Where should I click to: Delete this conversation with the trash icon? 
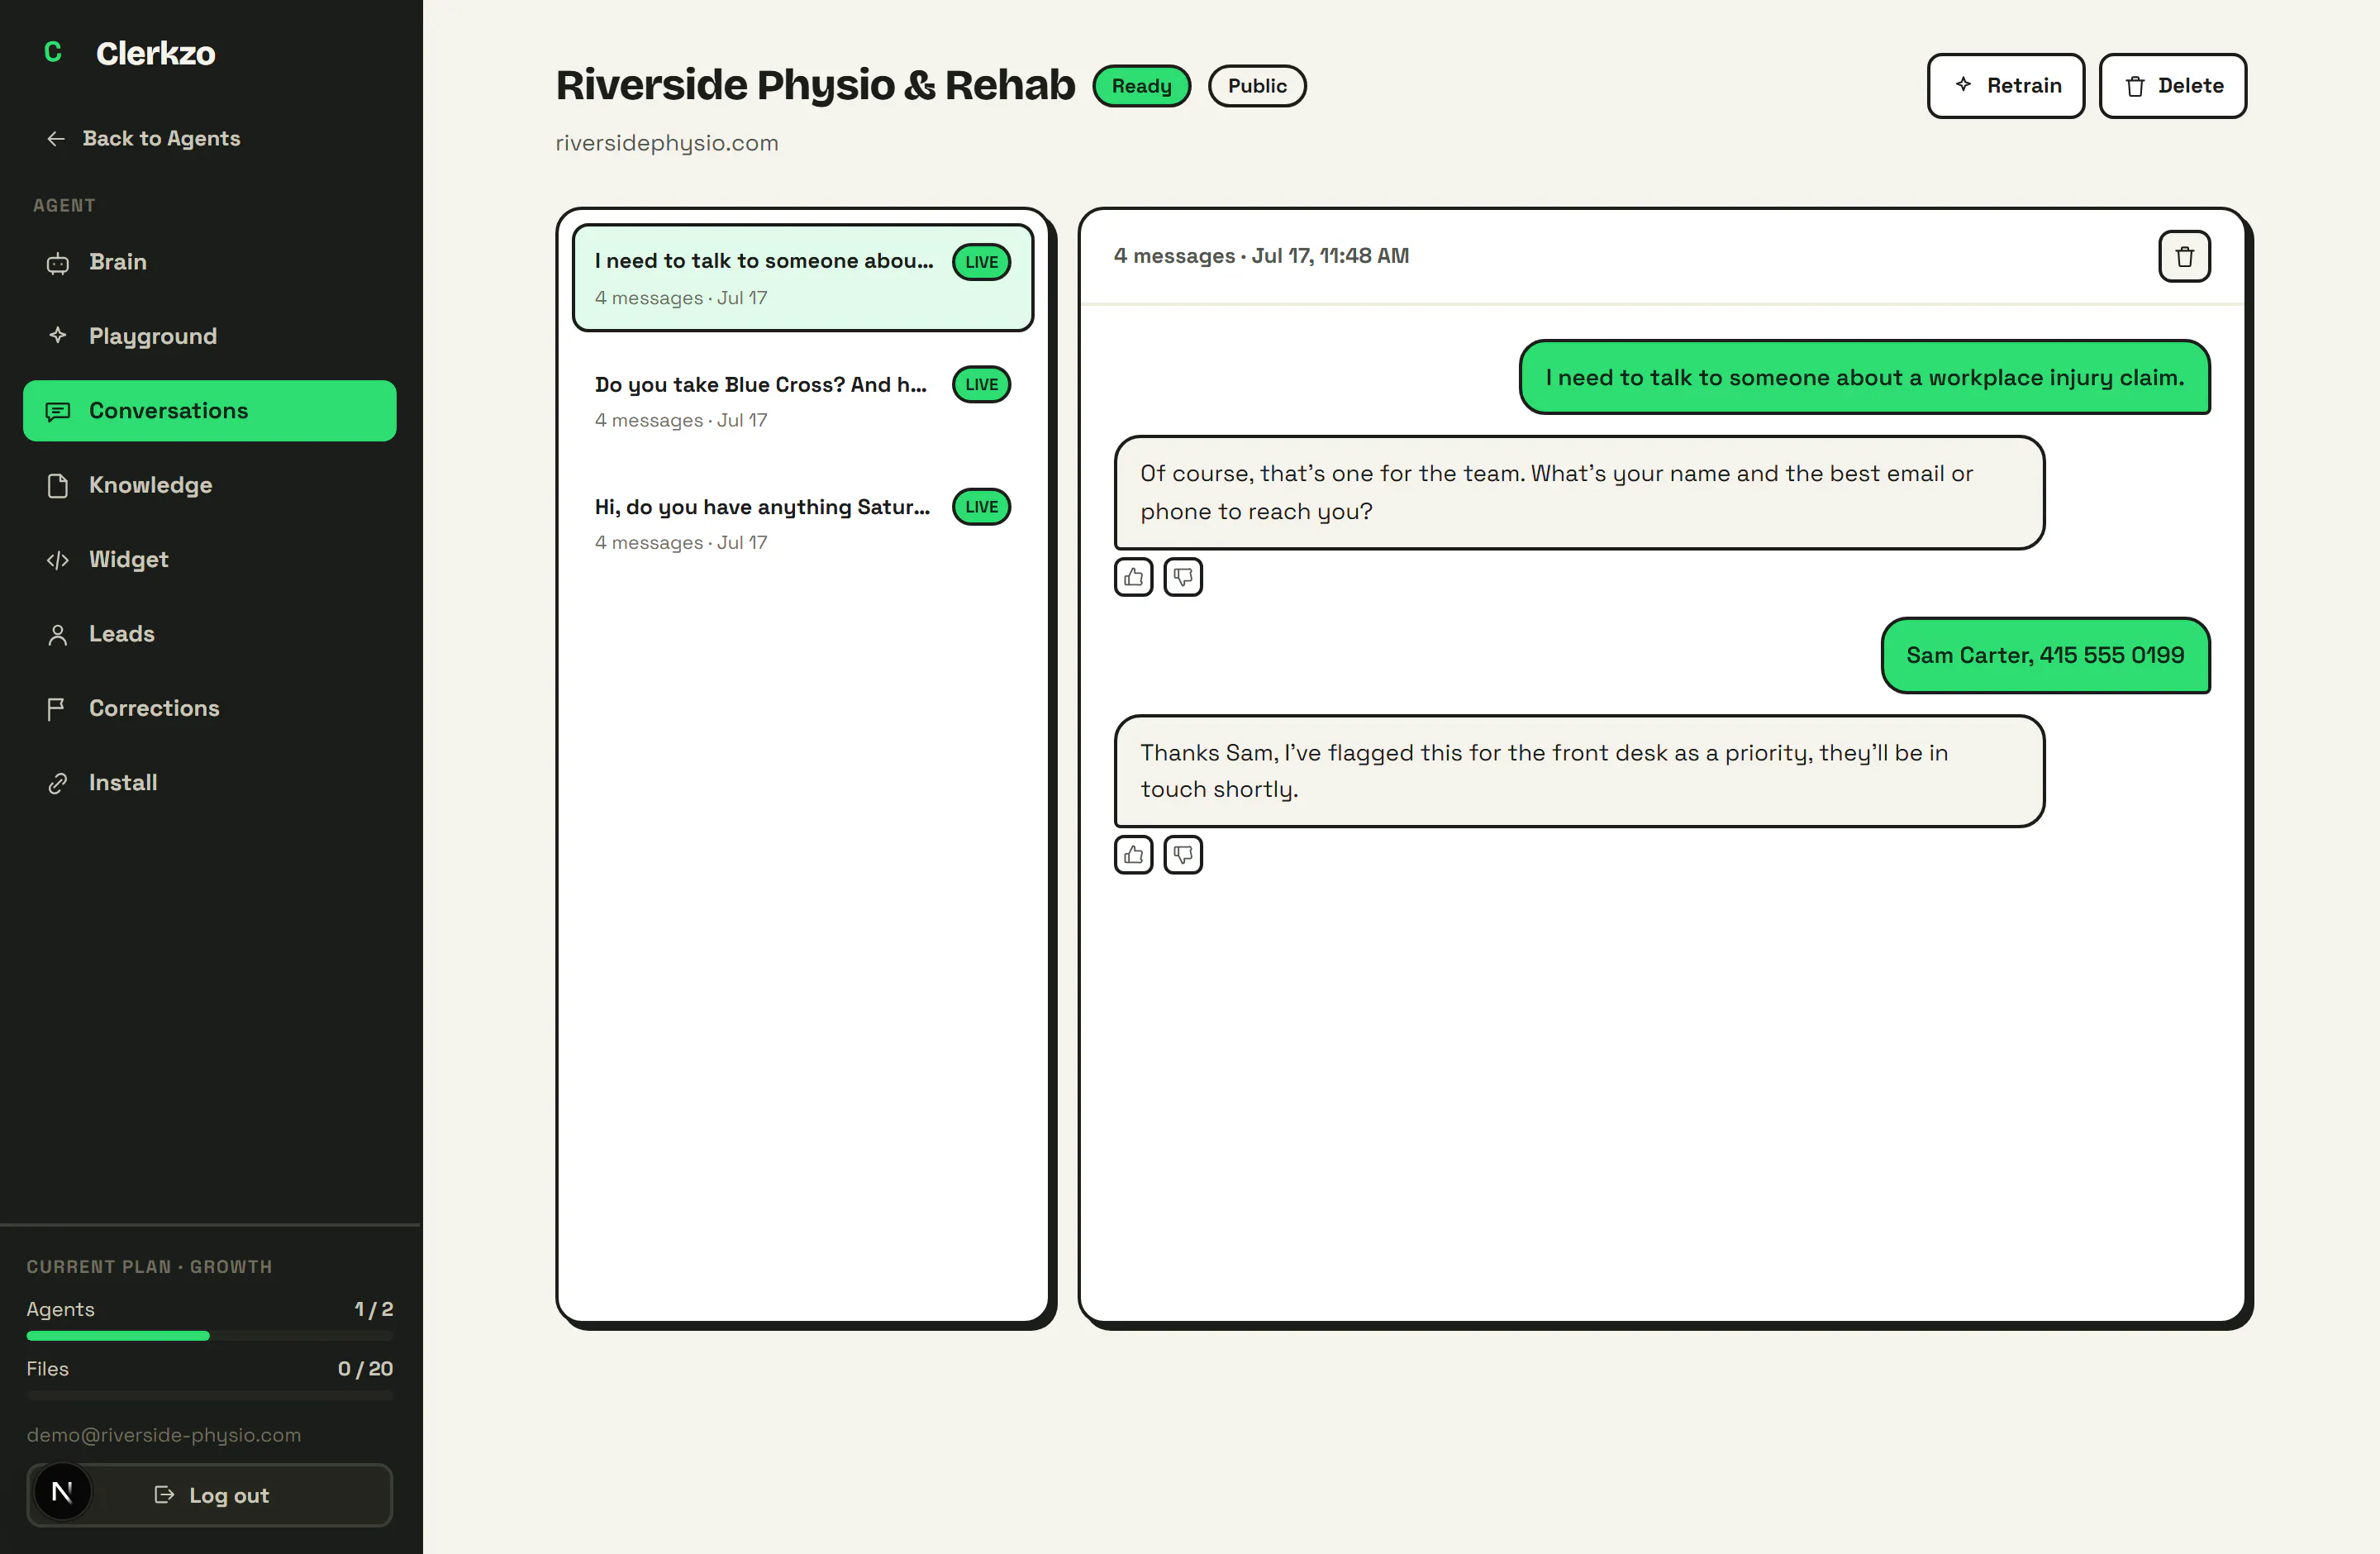[2184, 257]
